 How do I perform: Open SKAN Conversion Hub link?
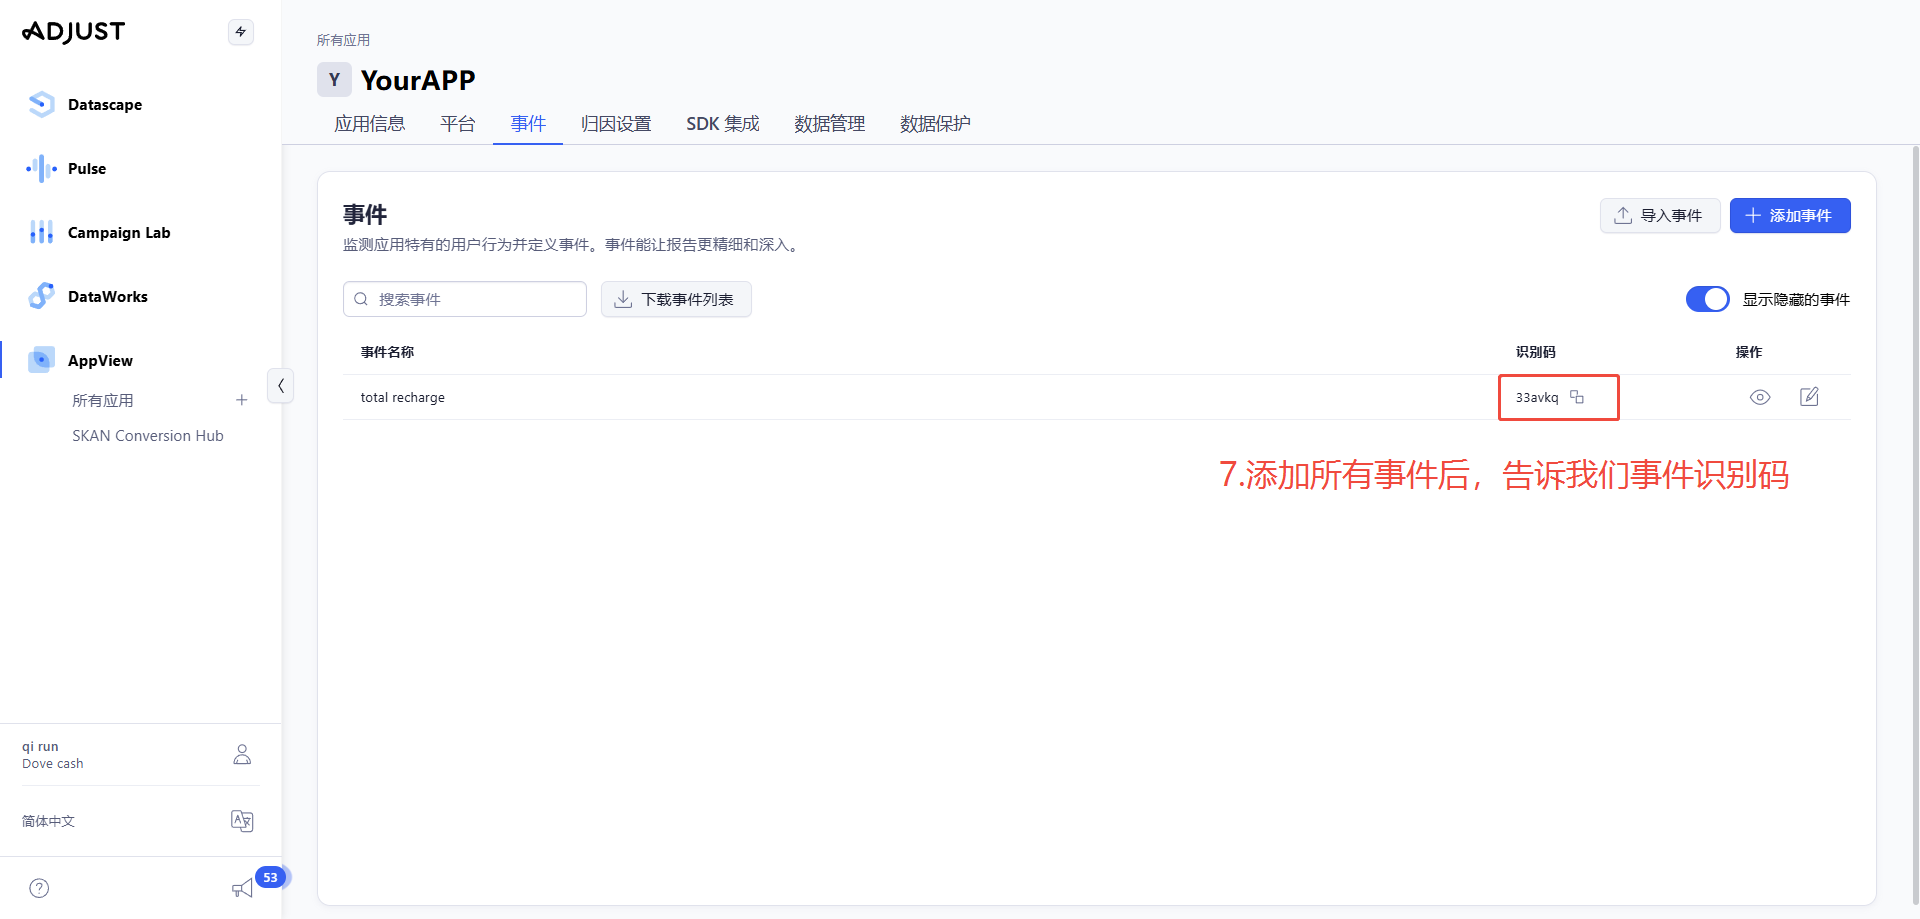click(x=148, y=436)
